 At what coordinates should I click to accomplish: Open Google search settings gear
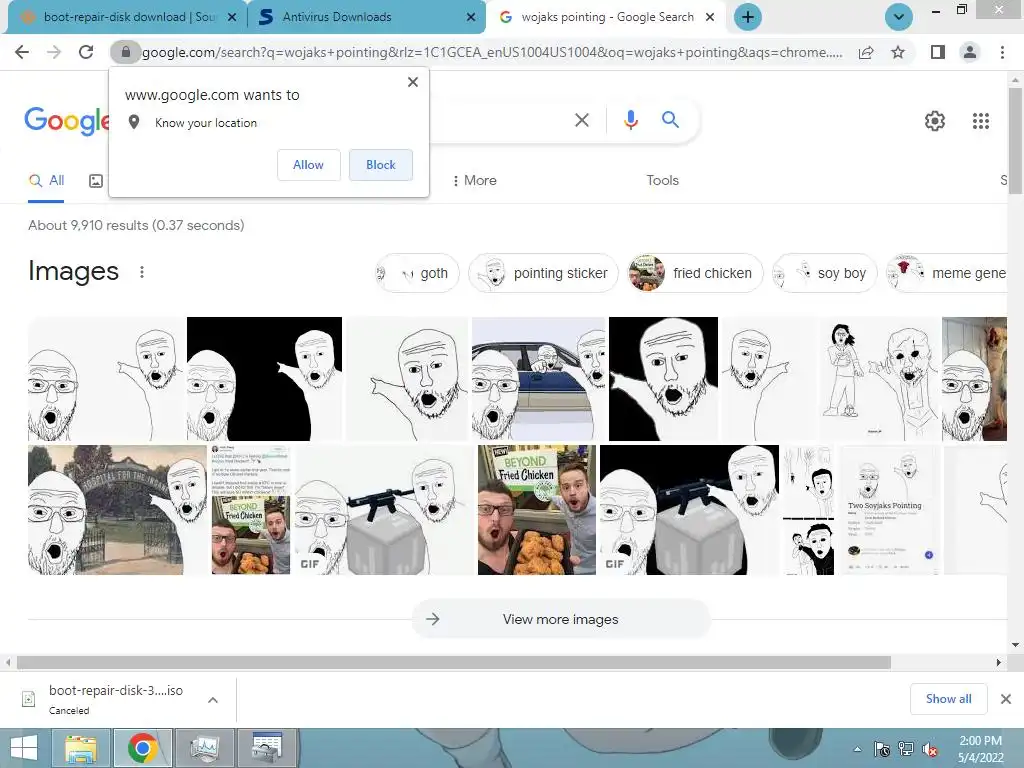(x=935, y=121)
